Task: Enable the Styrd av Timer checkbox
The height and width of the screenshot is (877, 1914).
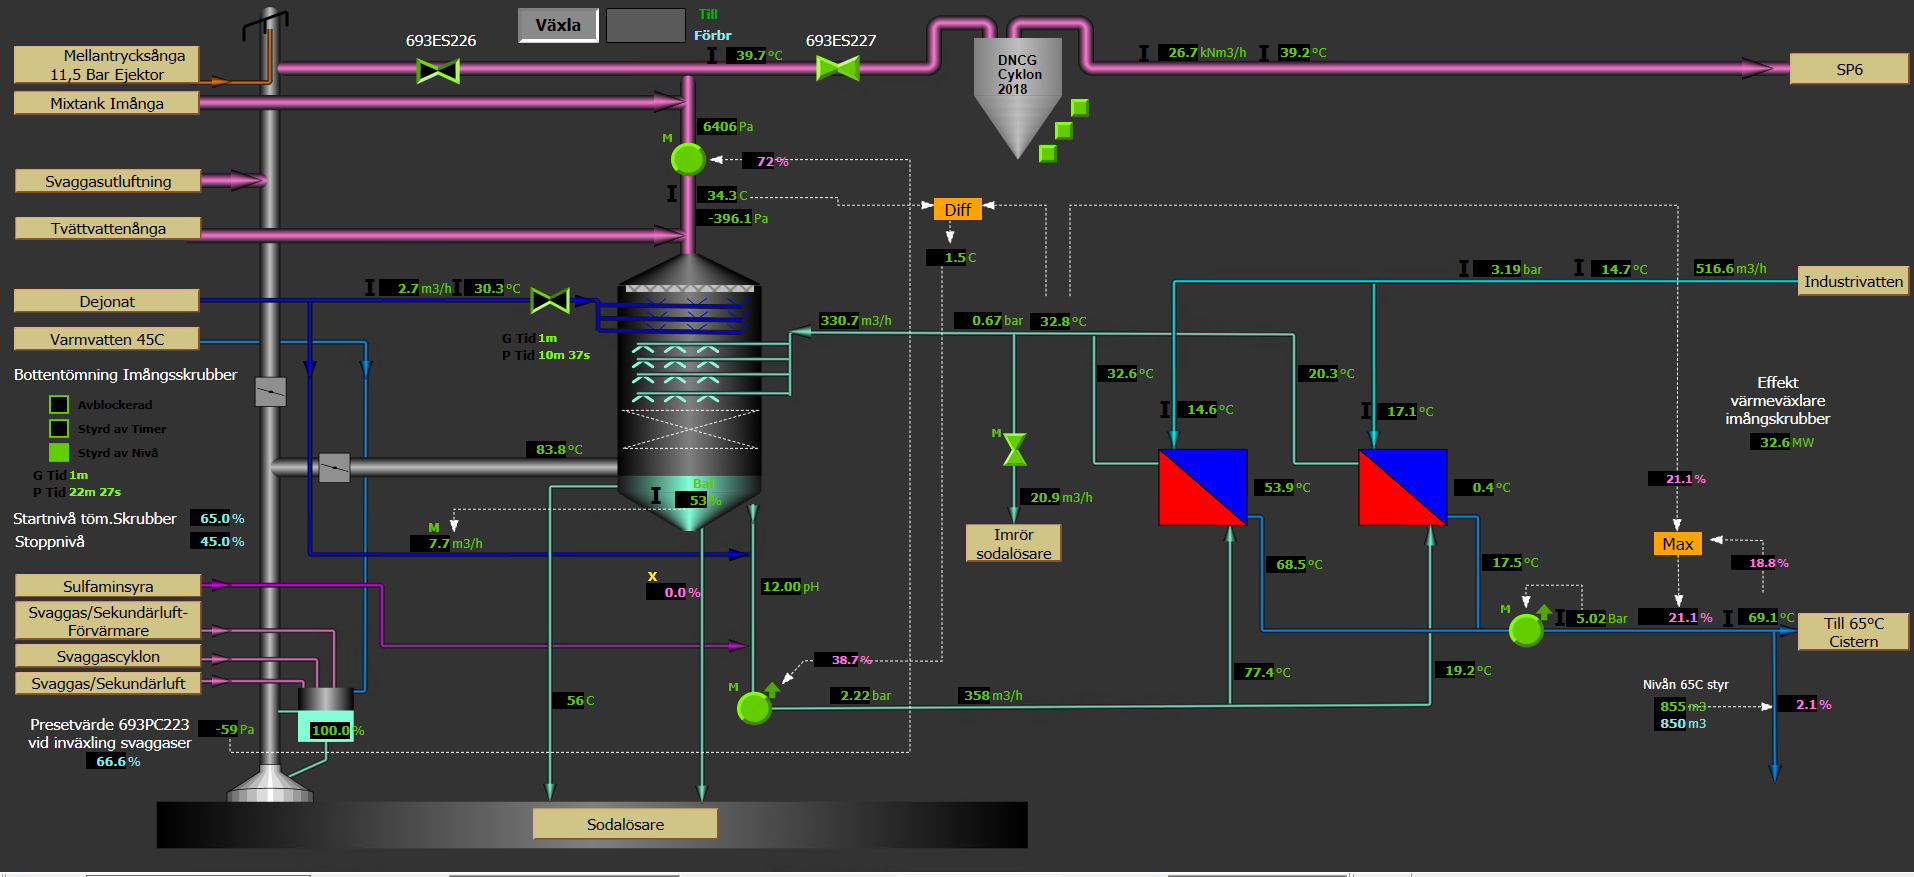Action: (59, 429)
